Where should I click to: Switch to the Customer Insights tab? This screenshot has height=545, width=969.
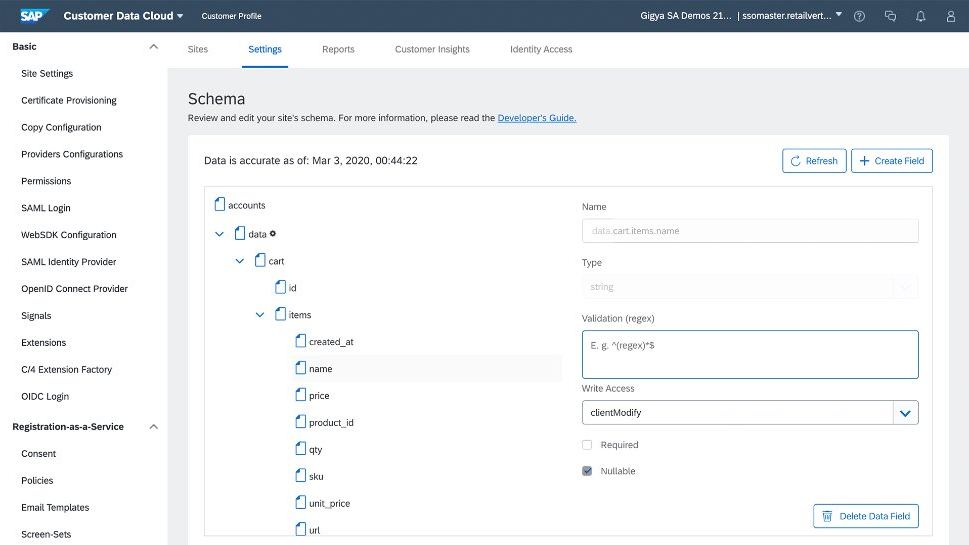coord(432,49)
